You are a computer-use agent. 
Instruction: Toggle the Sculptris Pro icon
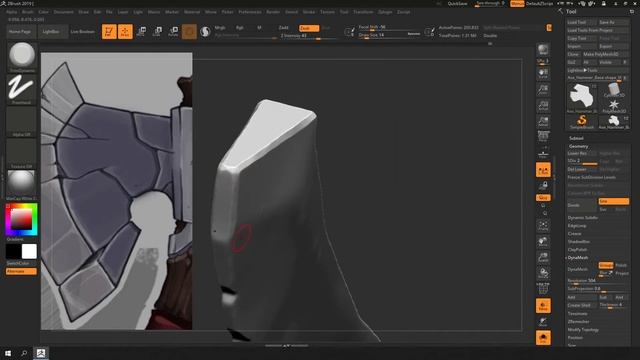point(205,31)
